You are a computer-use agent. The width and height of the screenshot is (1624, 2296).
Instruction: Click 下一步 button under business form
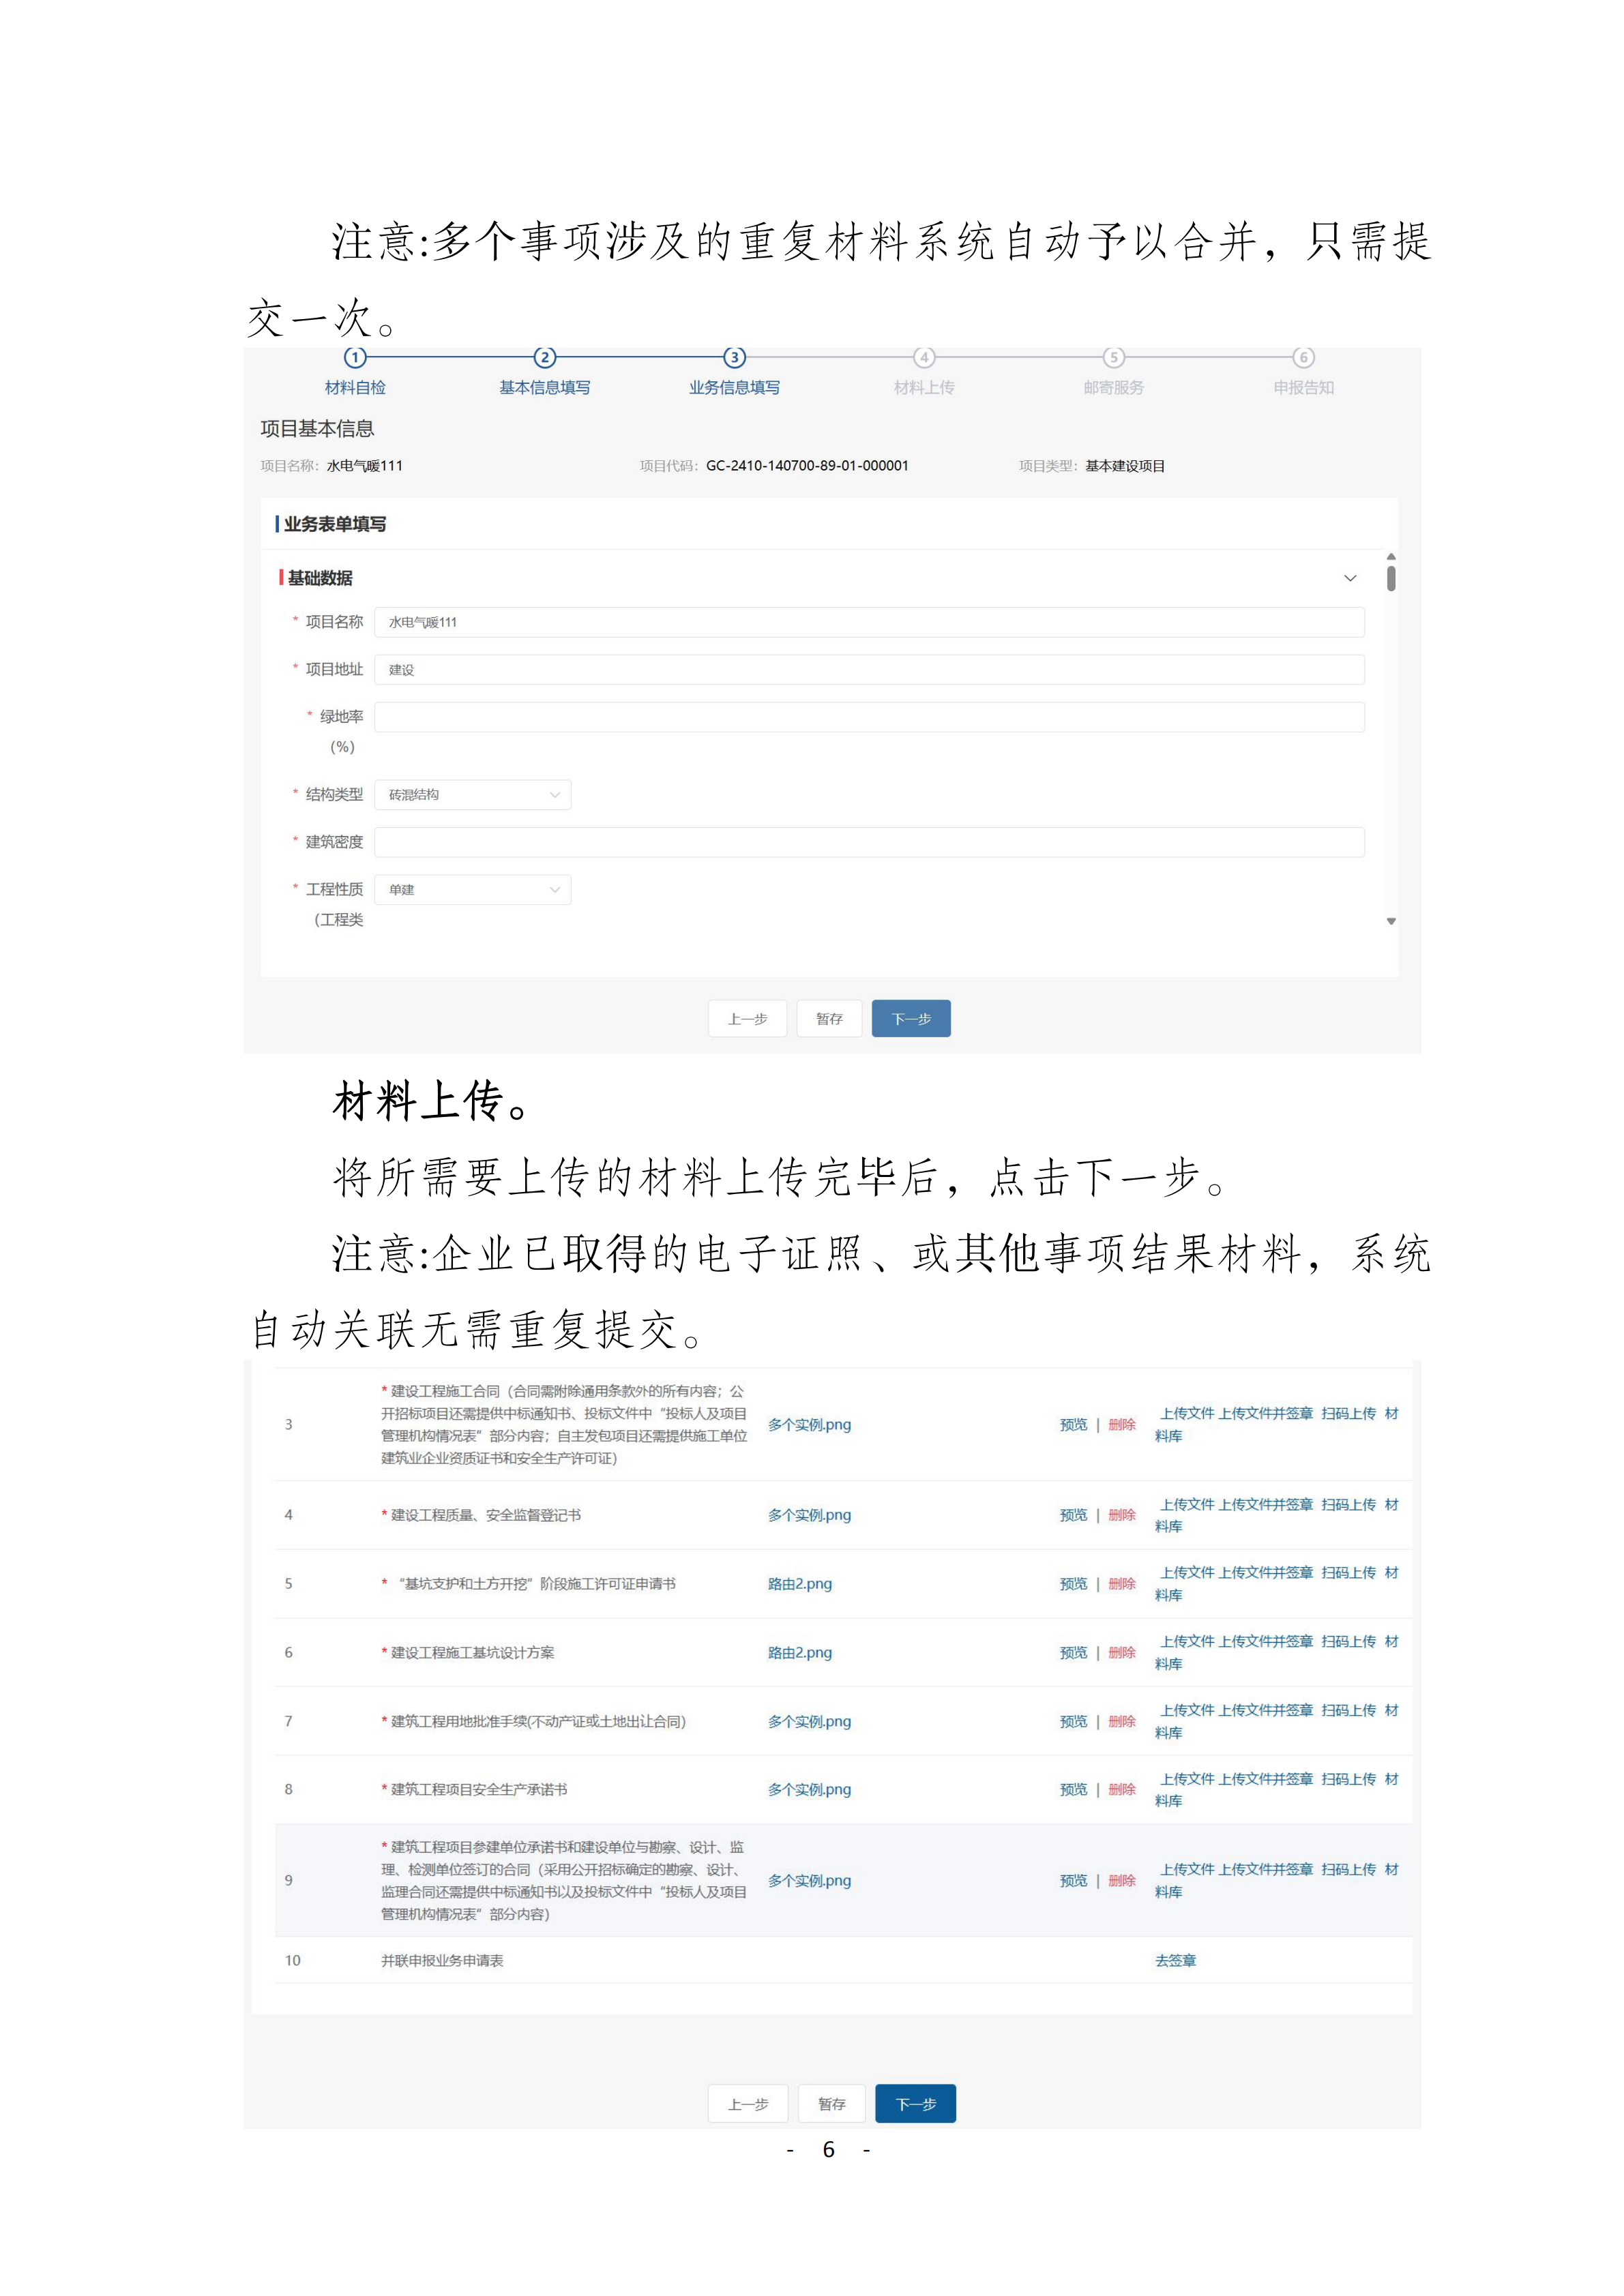pos(911,1019)
